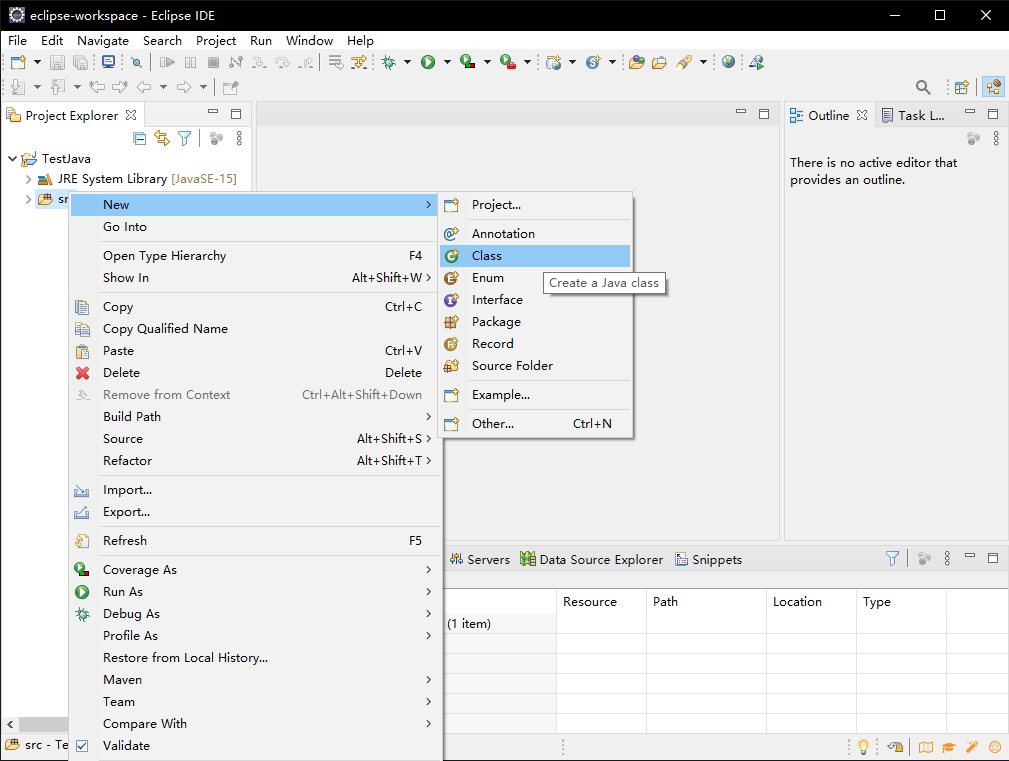The width and height of the screenshot is (1009, 761).
Task: Collapse All in Project Explorer
Action: (x=139, y=138)
